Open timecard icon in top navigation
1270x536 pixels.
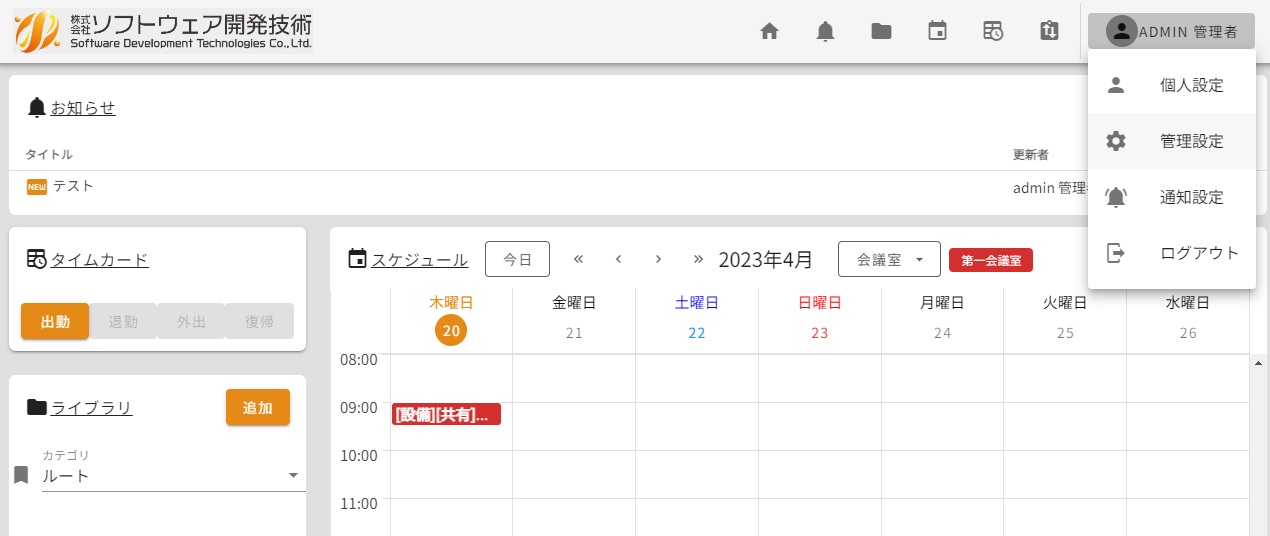point(993,31)
